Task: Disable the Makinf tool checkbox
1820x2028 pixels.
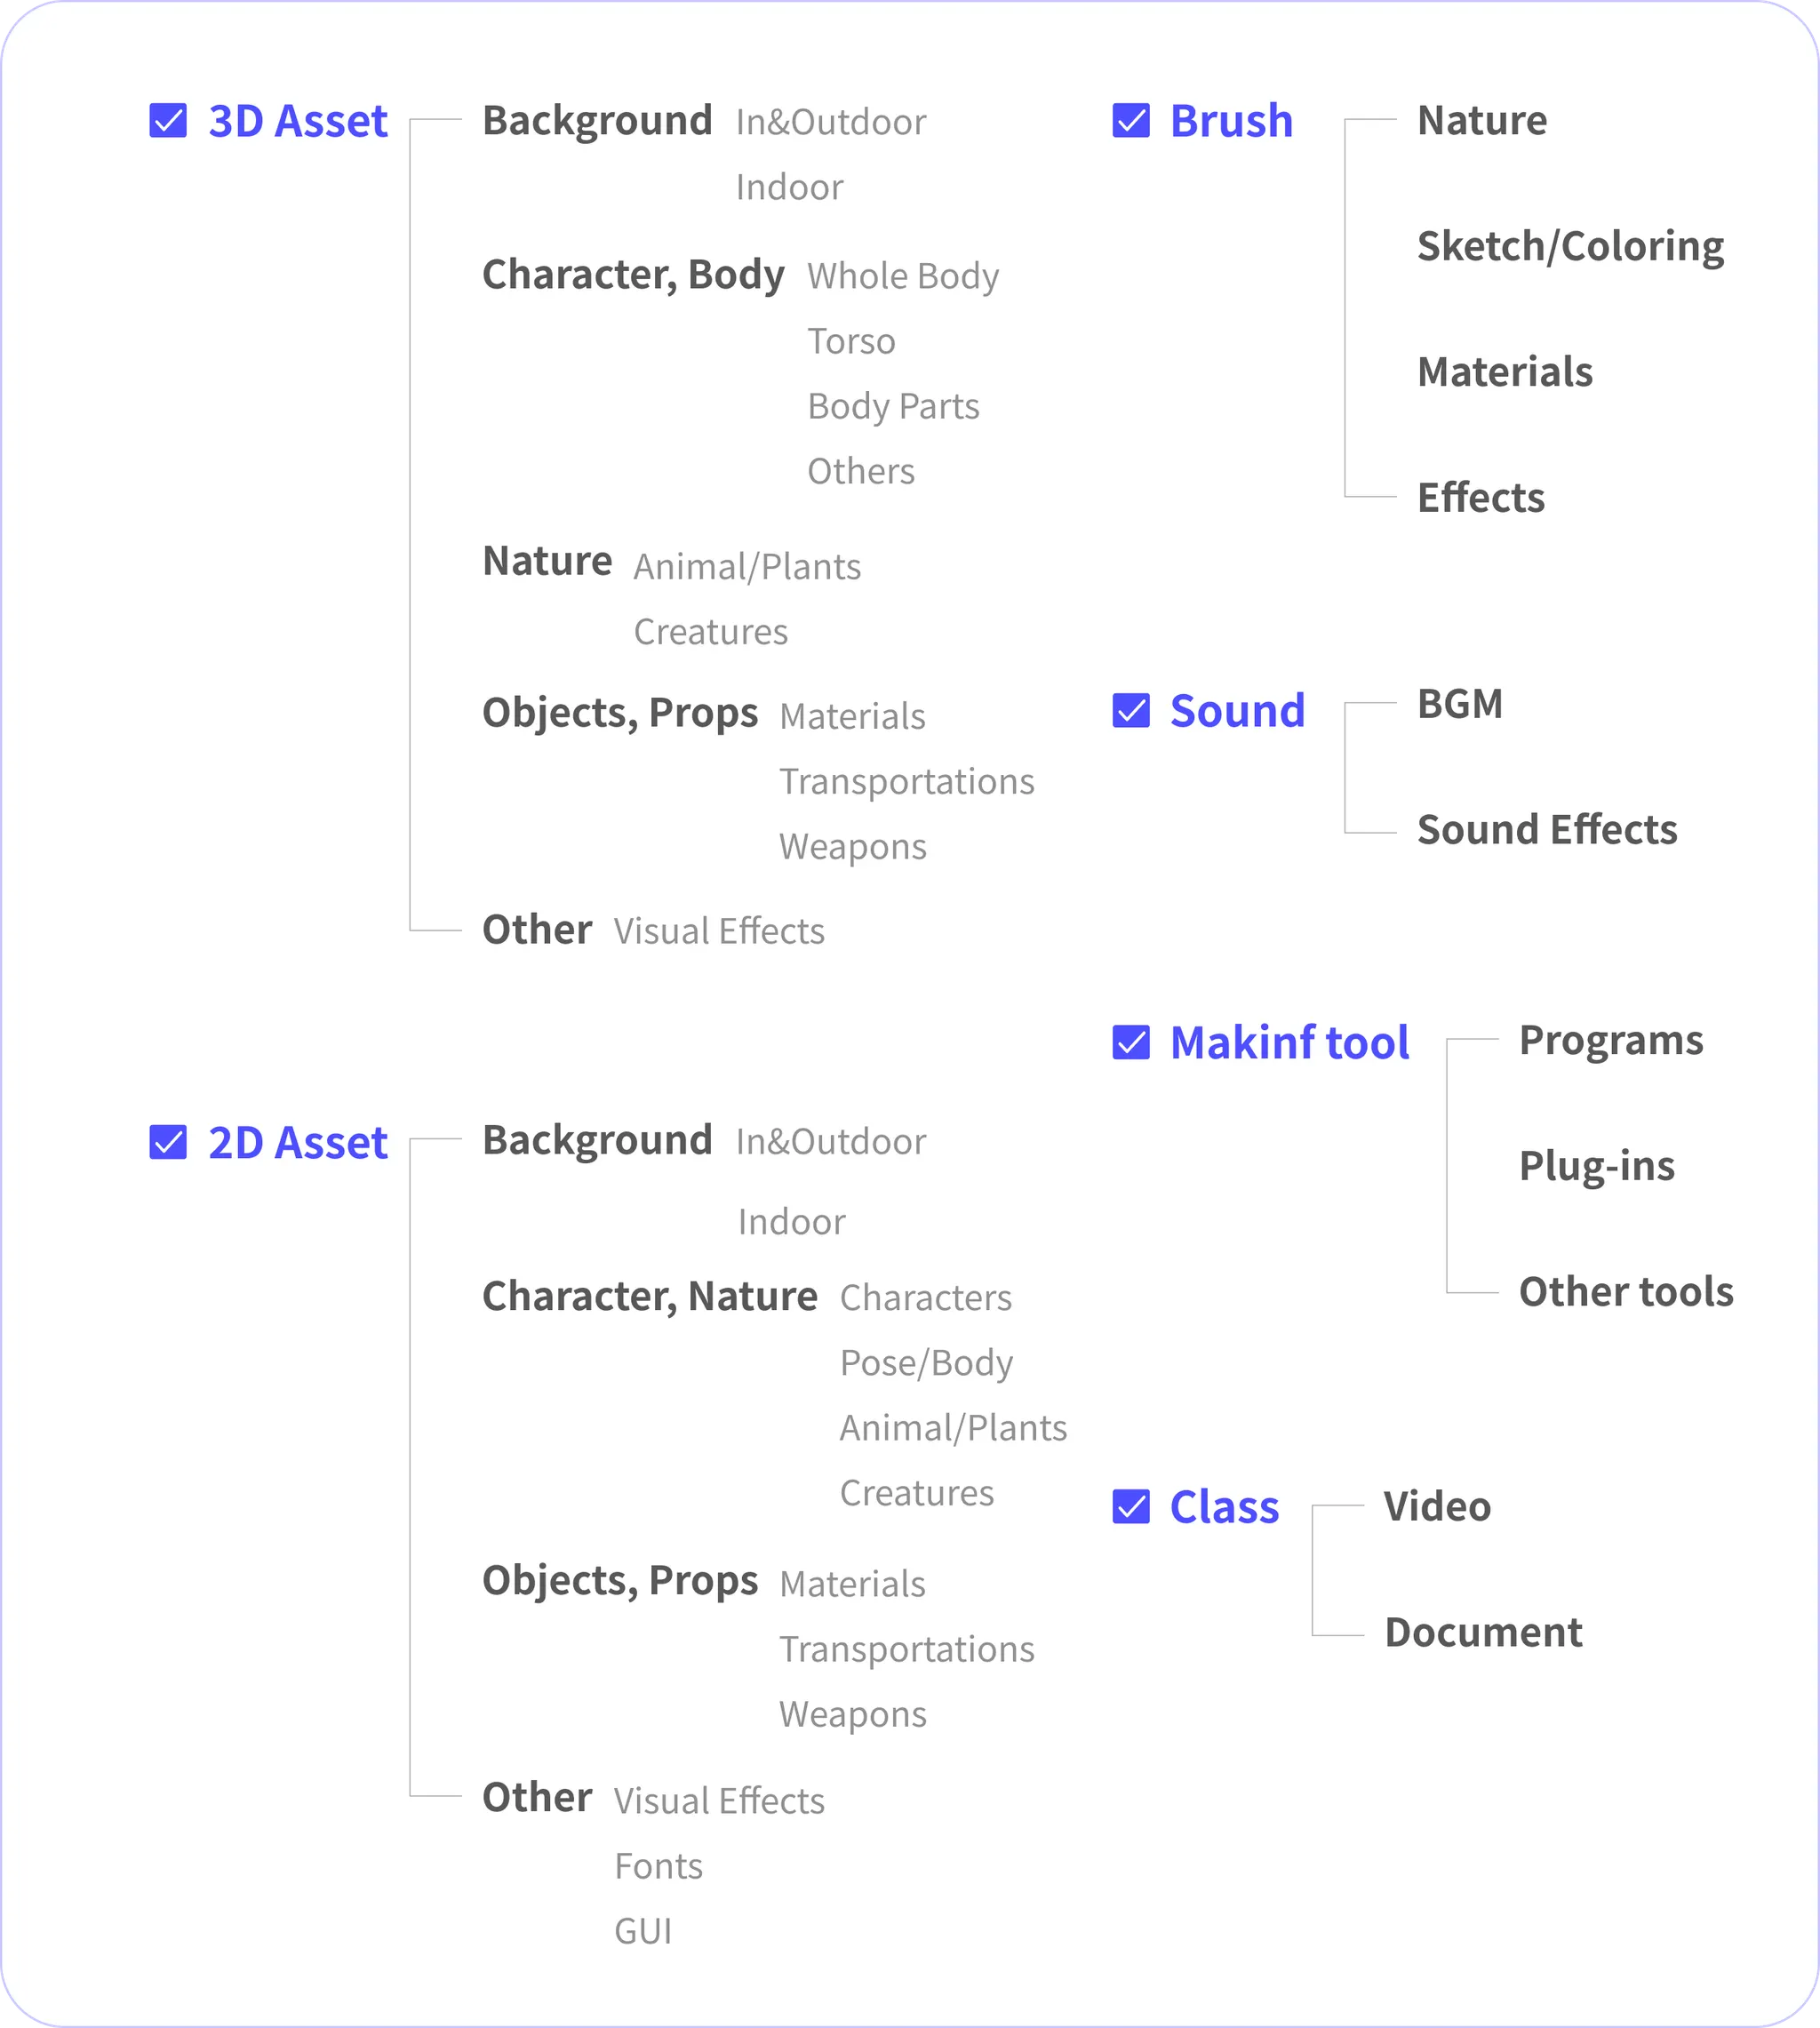Action: coord(1131,1042)
